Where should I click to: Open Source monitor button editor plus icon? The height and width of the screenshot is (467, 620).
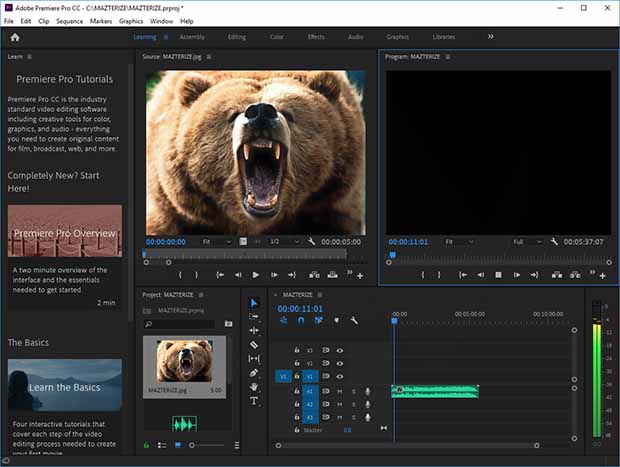click(x=360, y=276)
